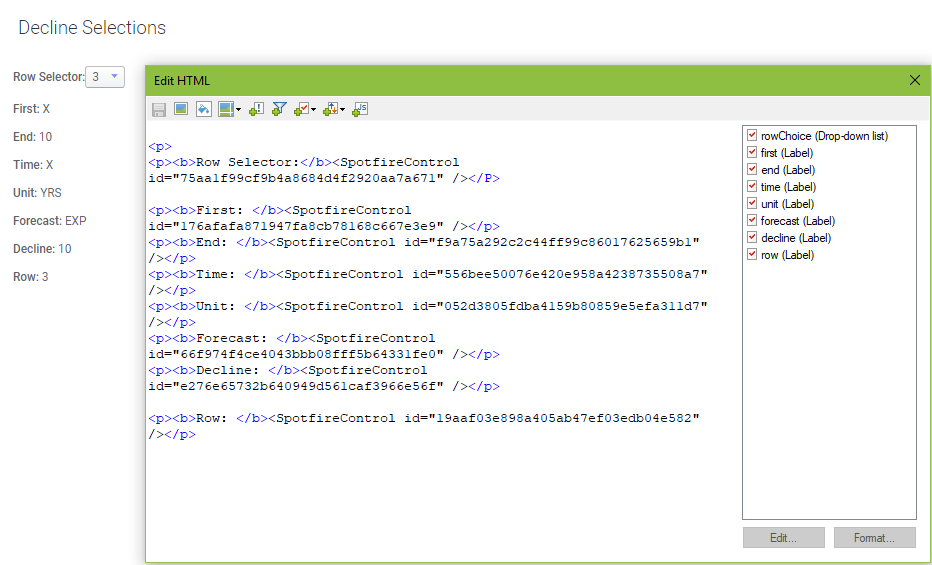
Task: Click the 'Unit: YRS' label
Action: coord(37,192)
